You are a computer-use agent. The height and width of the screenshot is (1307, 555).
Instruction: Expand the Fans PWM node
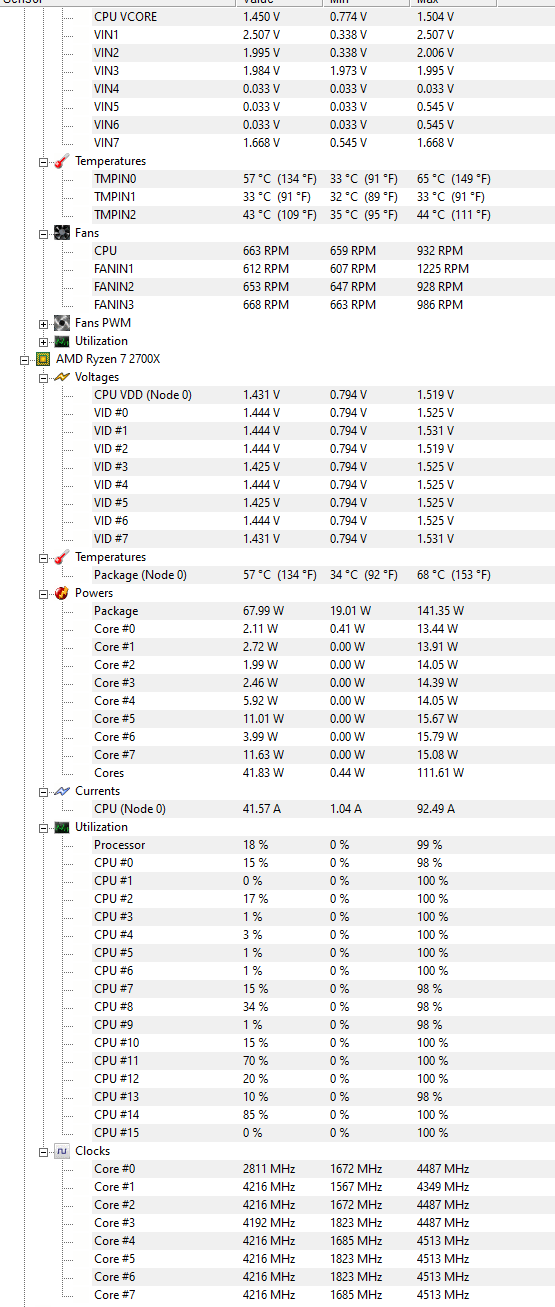(x=44, y=323)
